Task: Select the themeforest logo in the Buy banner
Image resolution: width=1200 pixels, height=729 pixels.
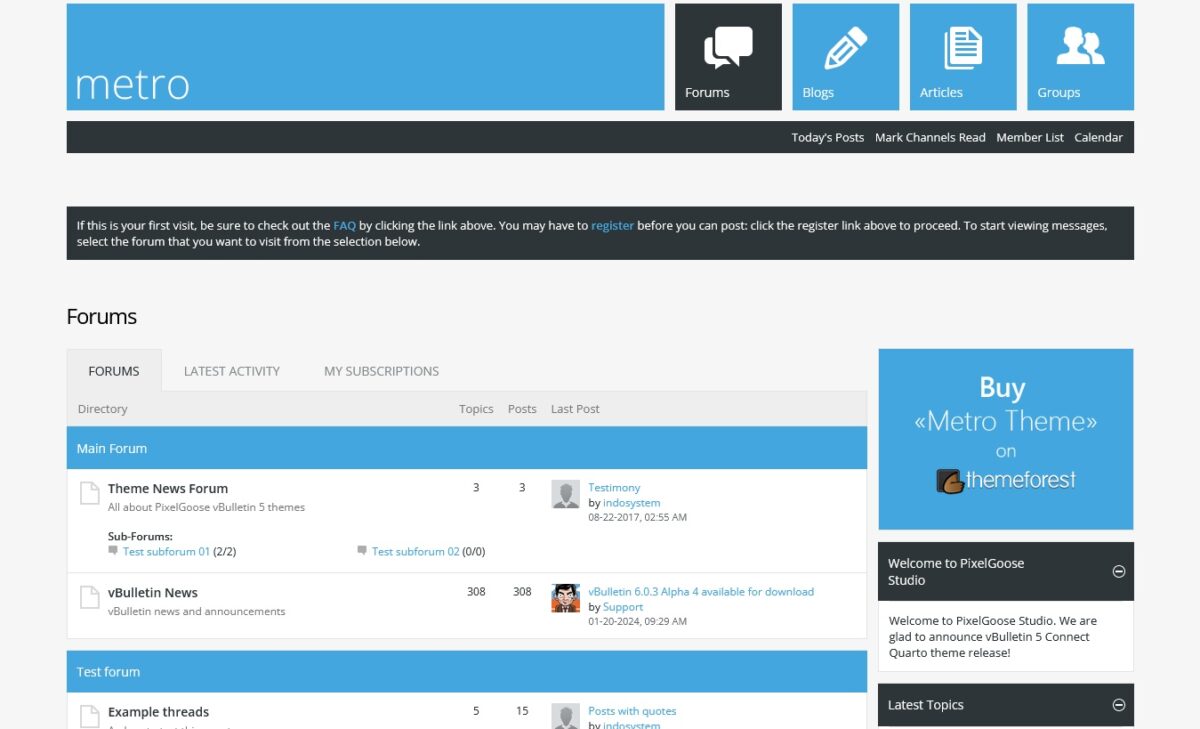Action: [1005, 480]
